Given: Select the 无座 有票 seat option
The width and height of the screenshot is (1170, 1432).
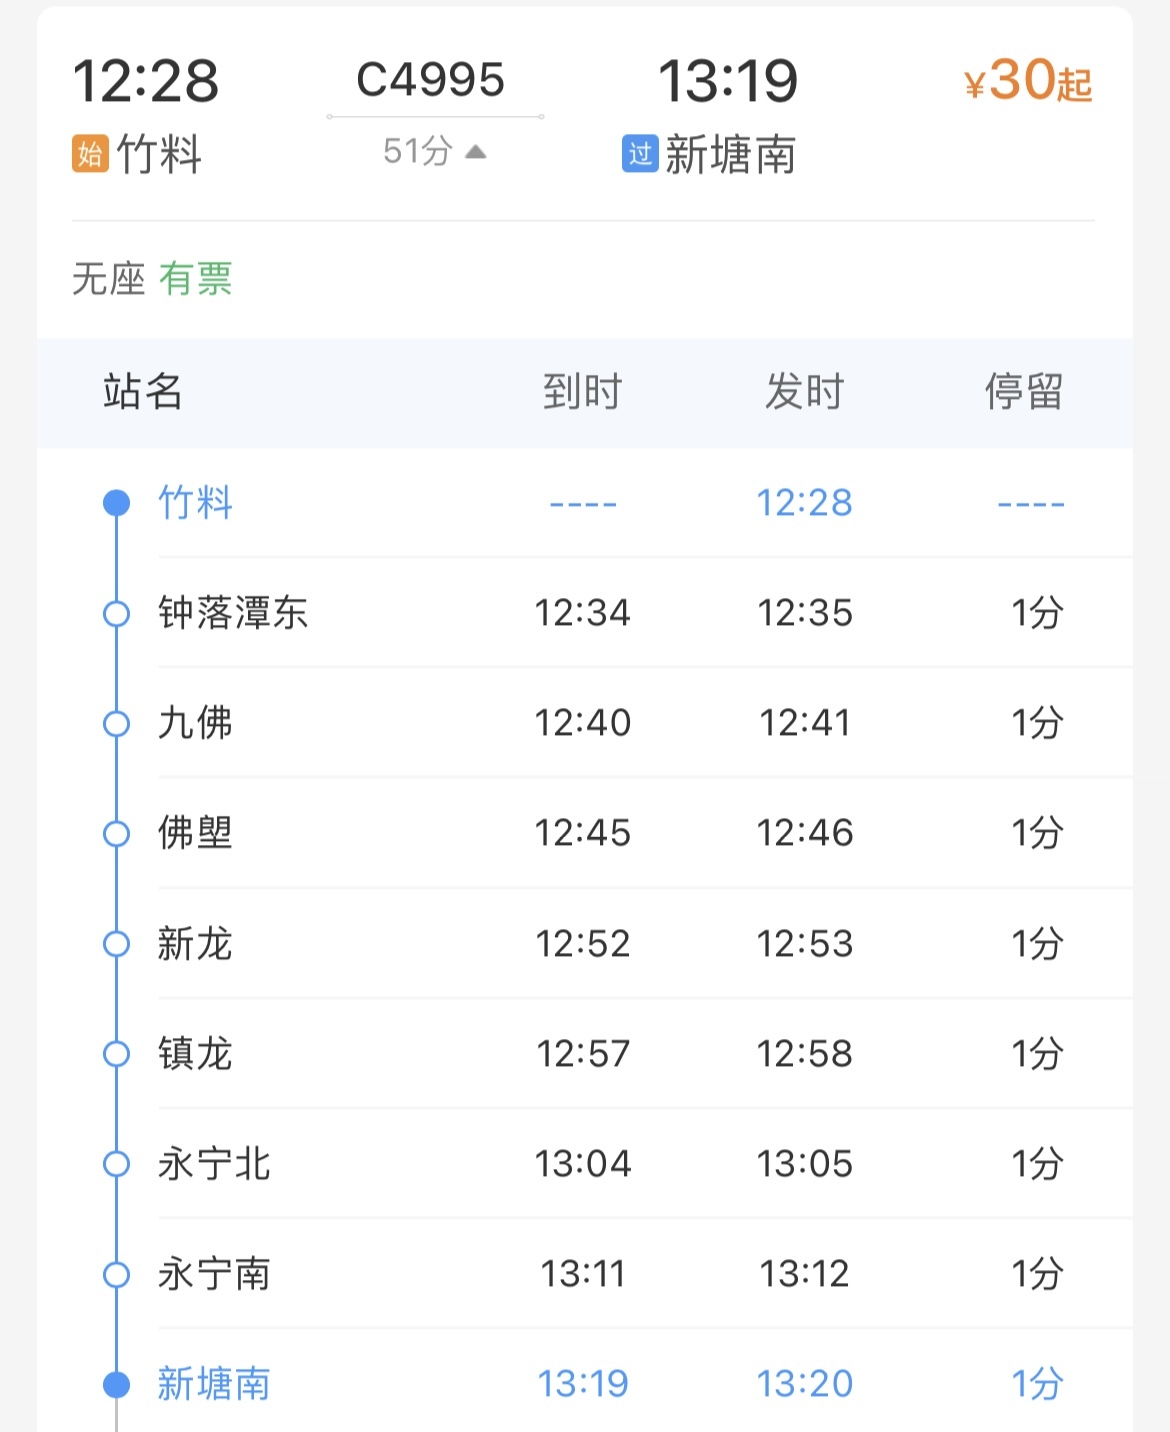Looking at the screenshot, I should [x=152, y=279].
